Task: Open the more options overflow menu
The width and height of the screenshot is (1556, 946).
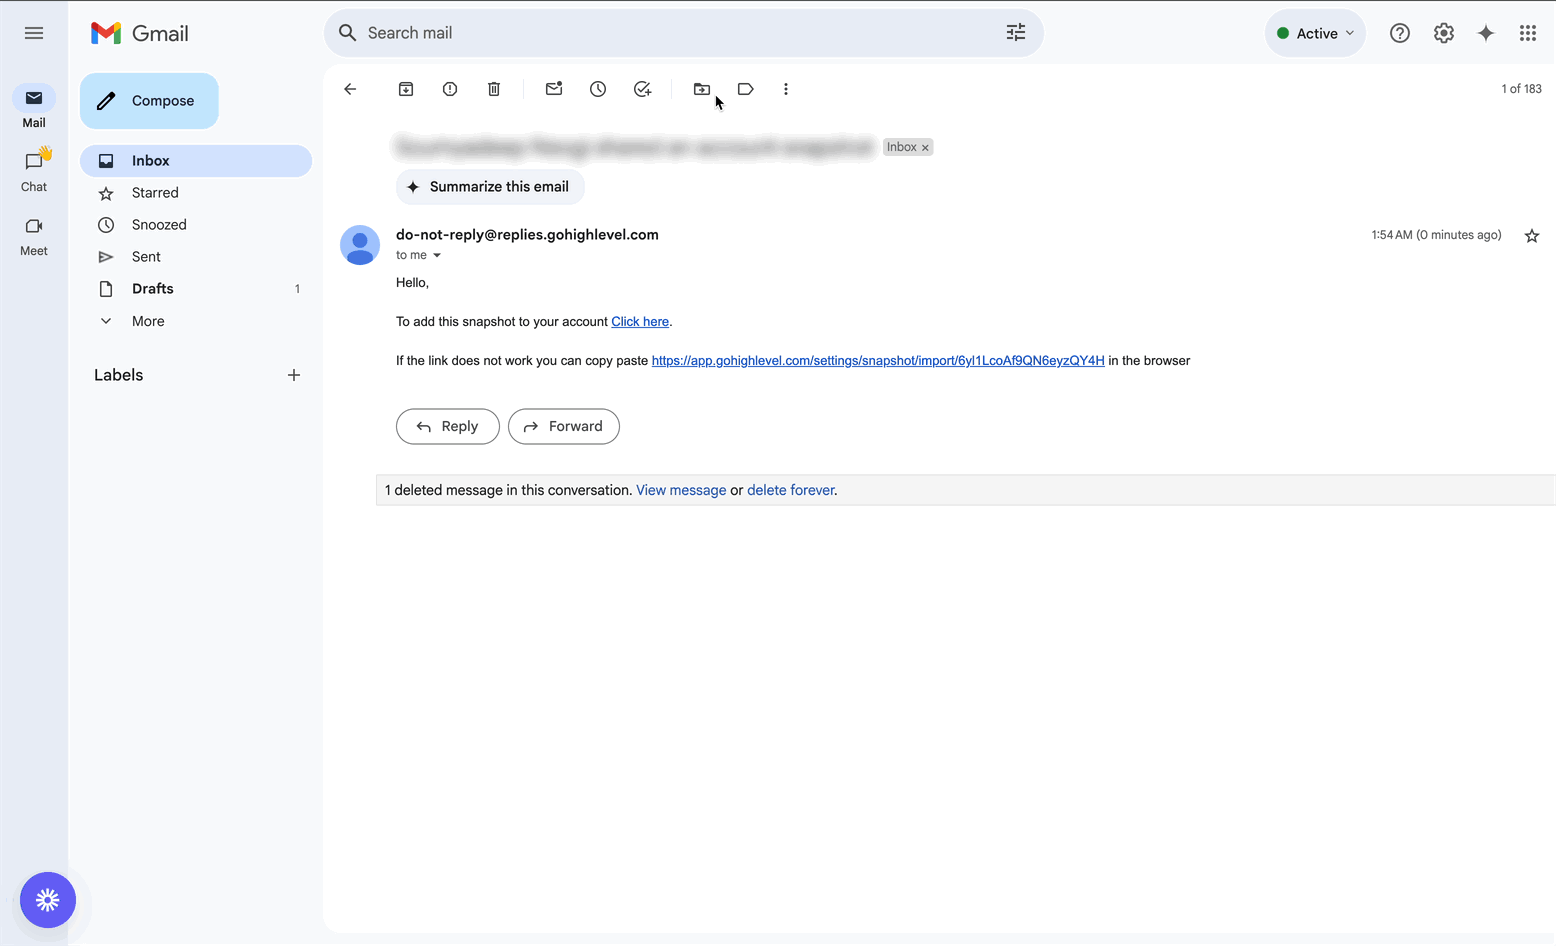Action: pos(786,89)
